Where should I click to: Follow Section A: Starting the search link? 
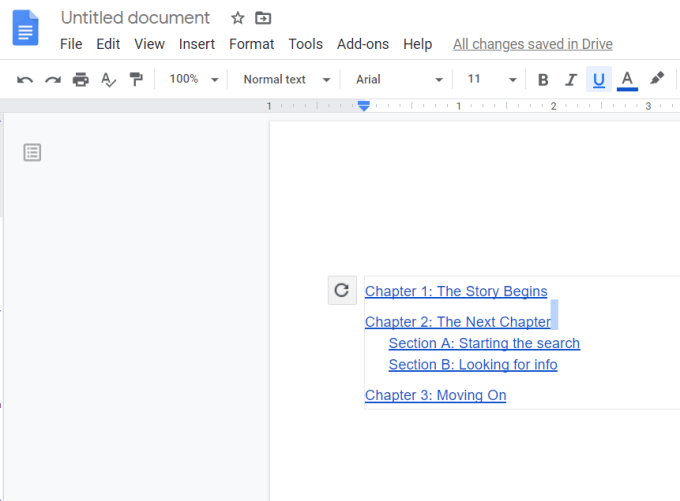tap(484, 343)
